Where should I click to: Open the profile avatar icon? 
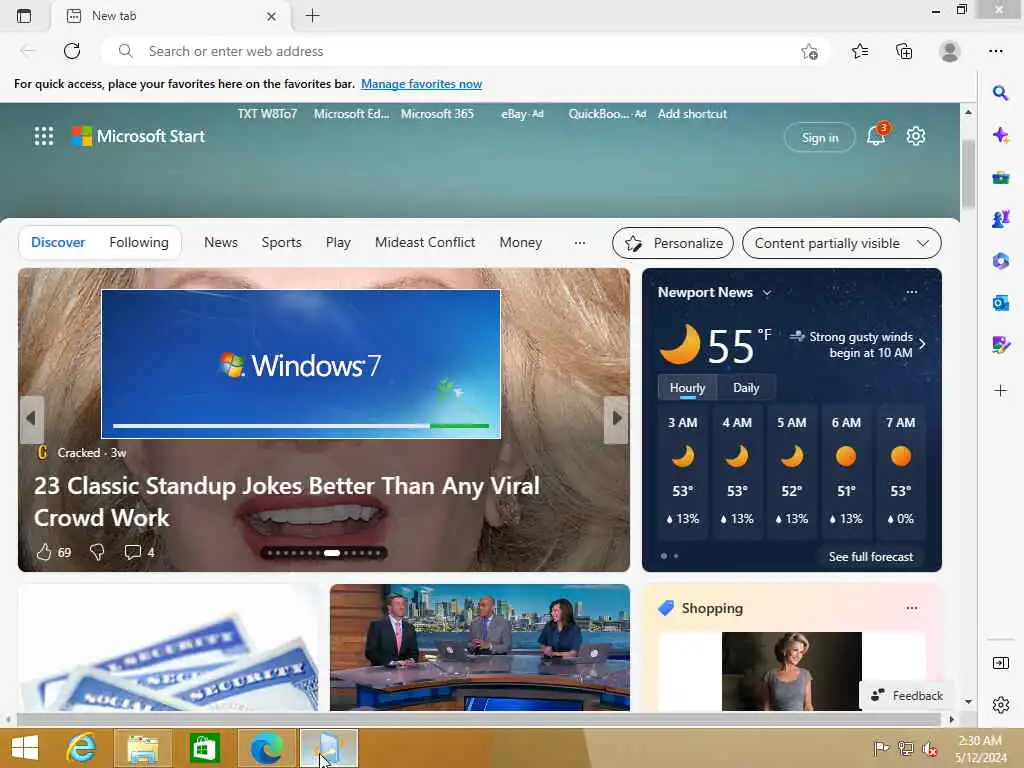click(x=950, y=51)
